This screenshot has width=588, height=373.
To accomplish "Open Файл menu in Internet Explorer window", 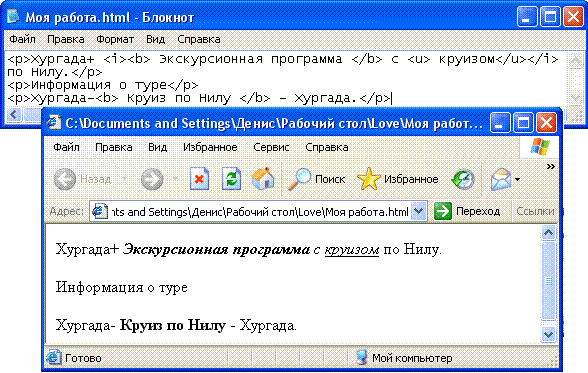I will click(66, 147).
